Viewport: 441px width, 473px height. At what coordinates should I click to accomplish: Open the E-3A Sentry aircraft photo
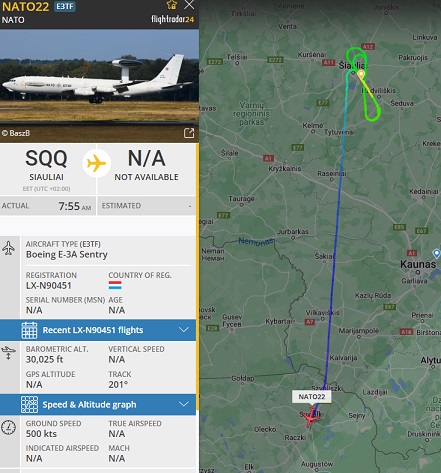pyautogui.click(x=99, y=76)
